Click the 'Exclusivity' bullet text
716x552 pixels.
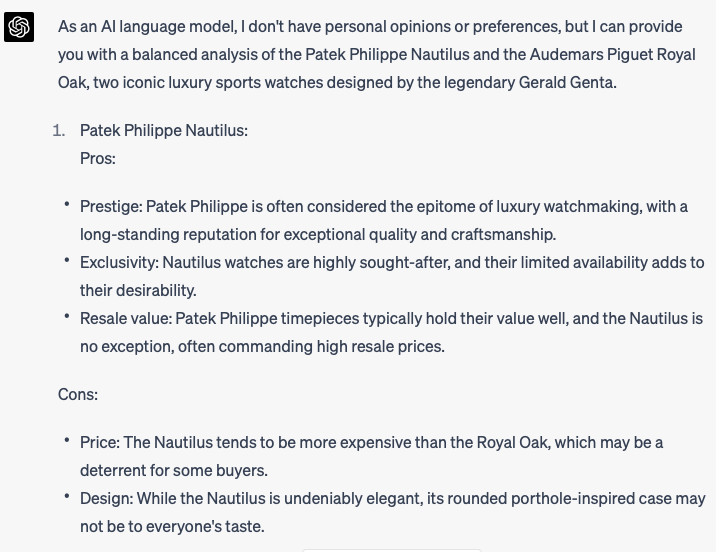pos(392,276)
